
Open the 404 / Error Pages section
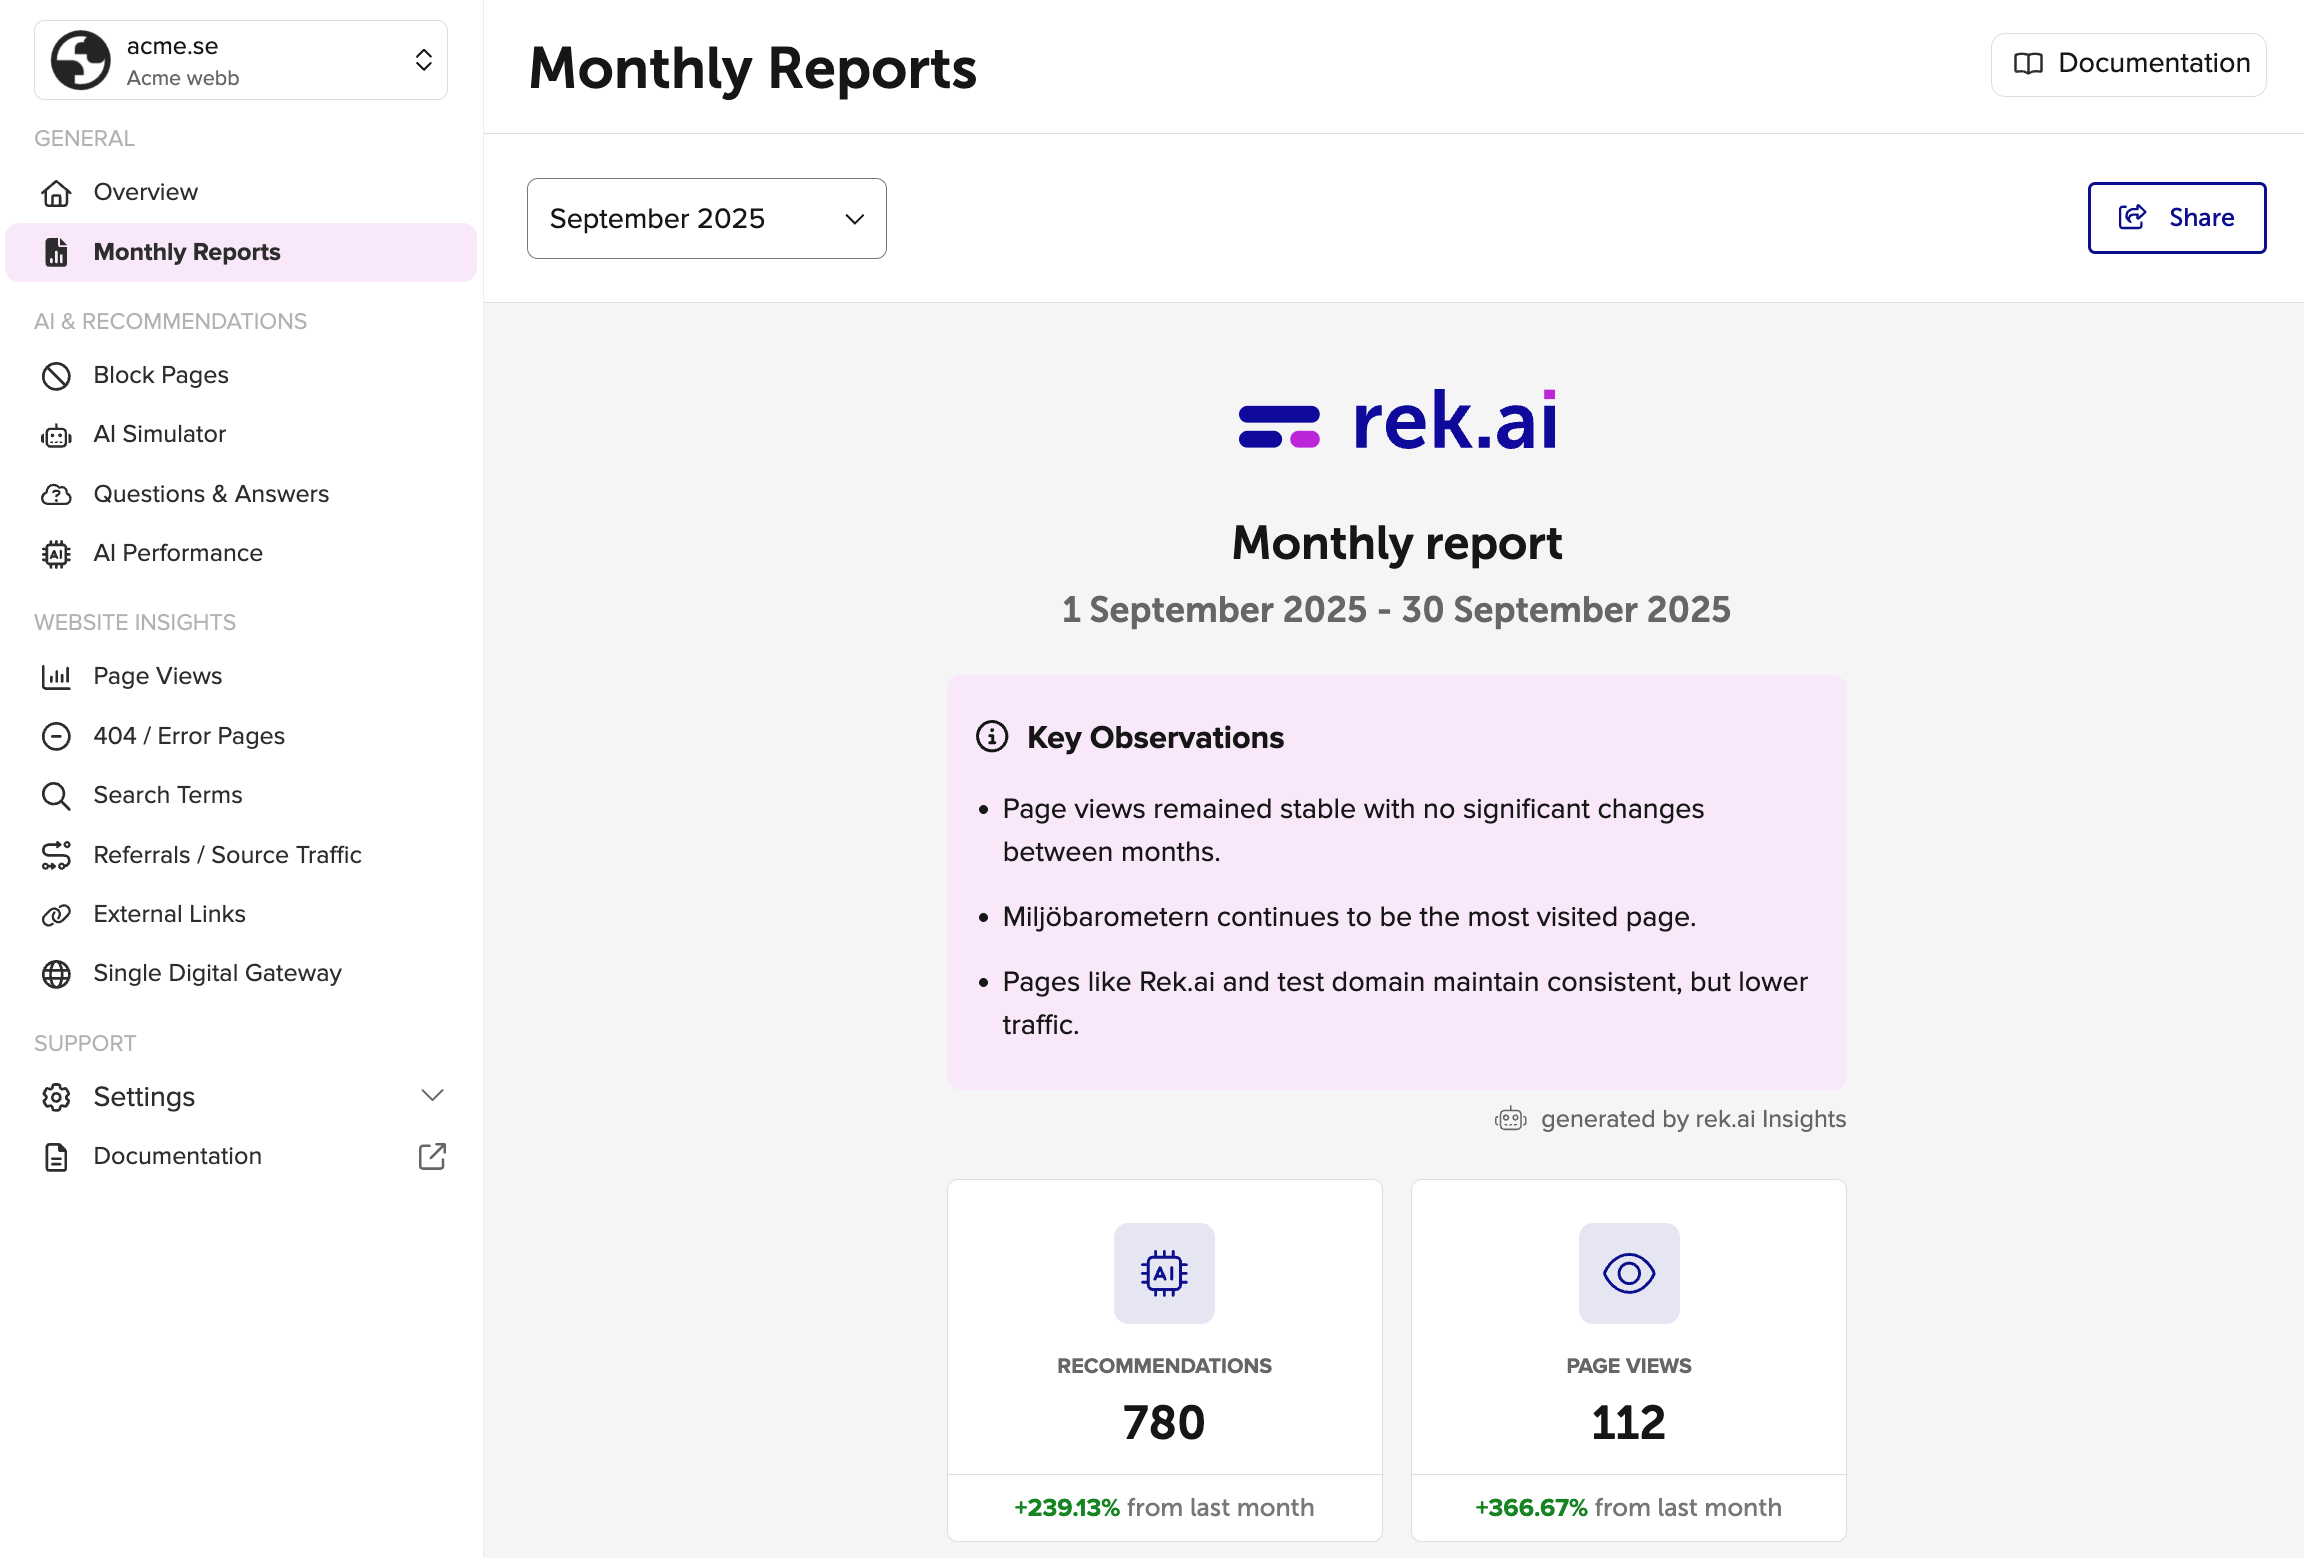189,736
